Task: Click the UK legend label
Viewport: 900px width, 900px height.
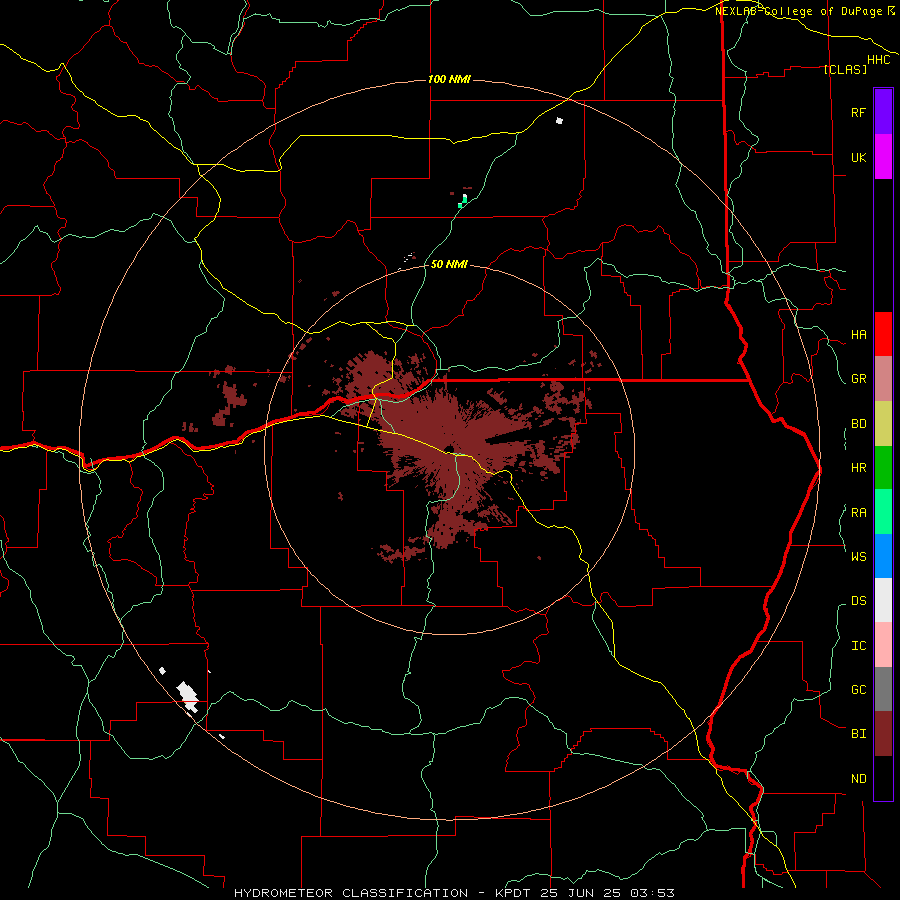Action: (x=858, y=157)
